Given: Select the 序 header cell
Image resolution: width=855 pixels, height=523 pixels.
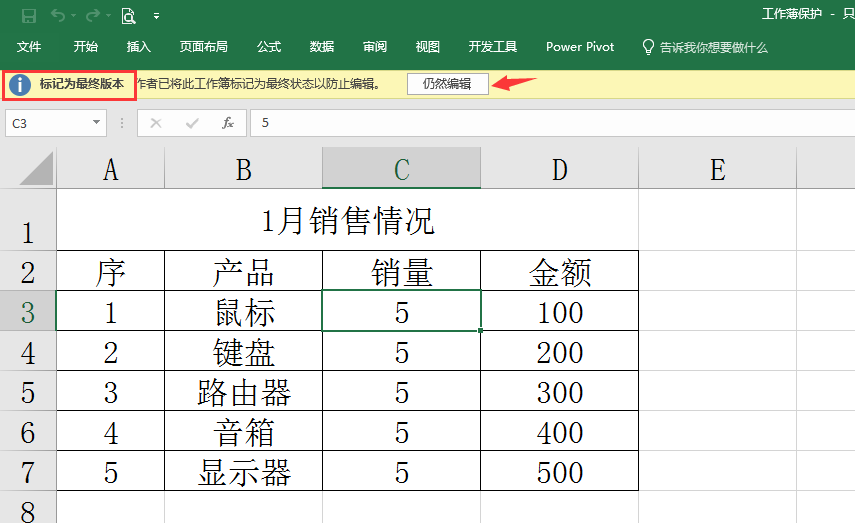Looking at the screenshot, I should point(111,271).
